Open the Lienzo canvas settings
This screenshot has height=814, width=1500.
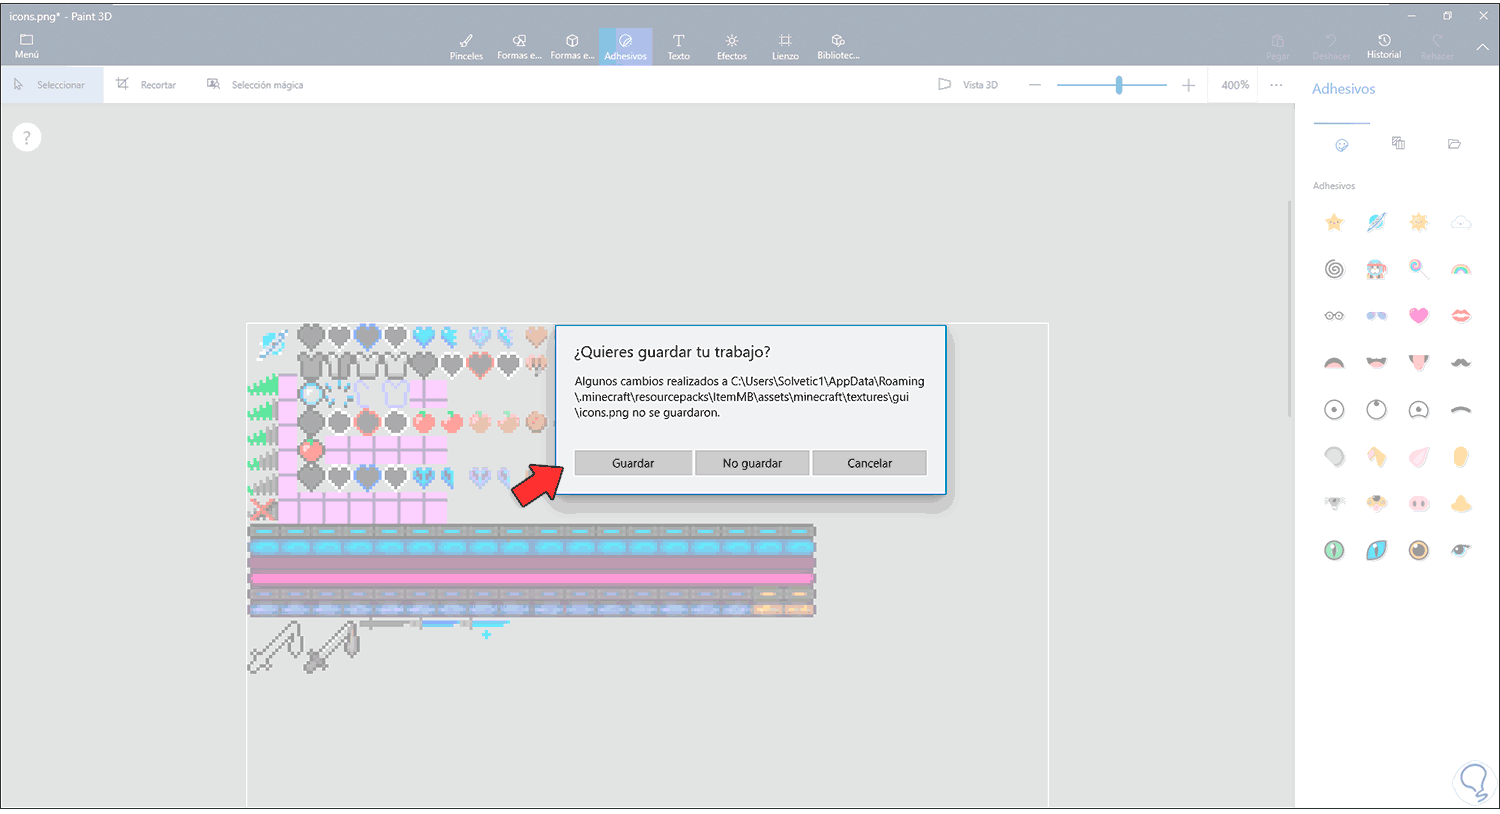[x=785, y=46]
